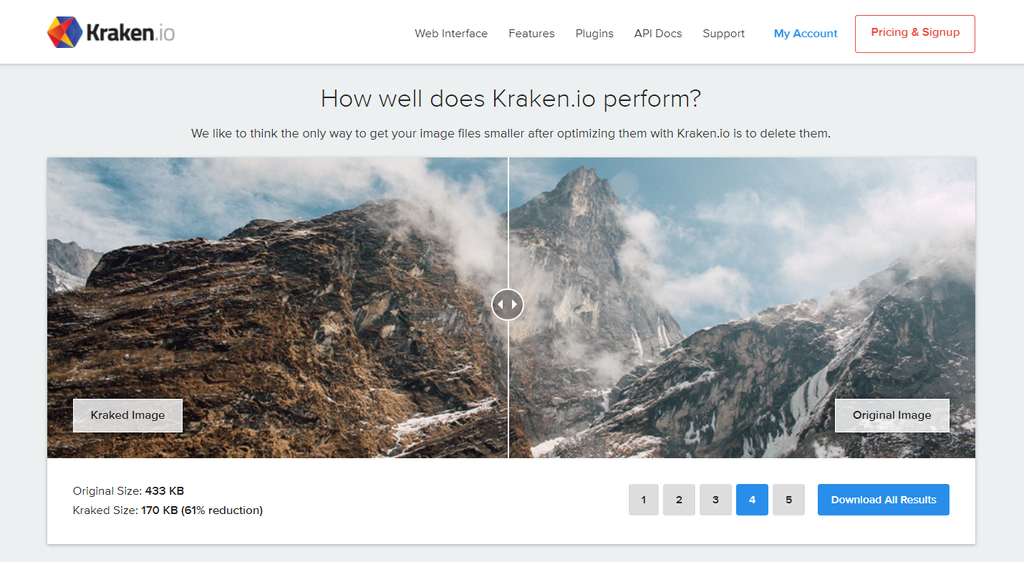
Task: Open the Plugins navigation link
Action: tap(594, 33)
